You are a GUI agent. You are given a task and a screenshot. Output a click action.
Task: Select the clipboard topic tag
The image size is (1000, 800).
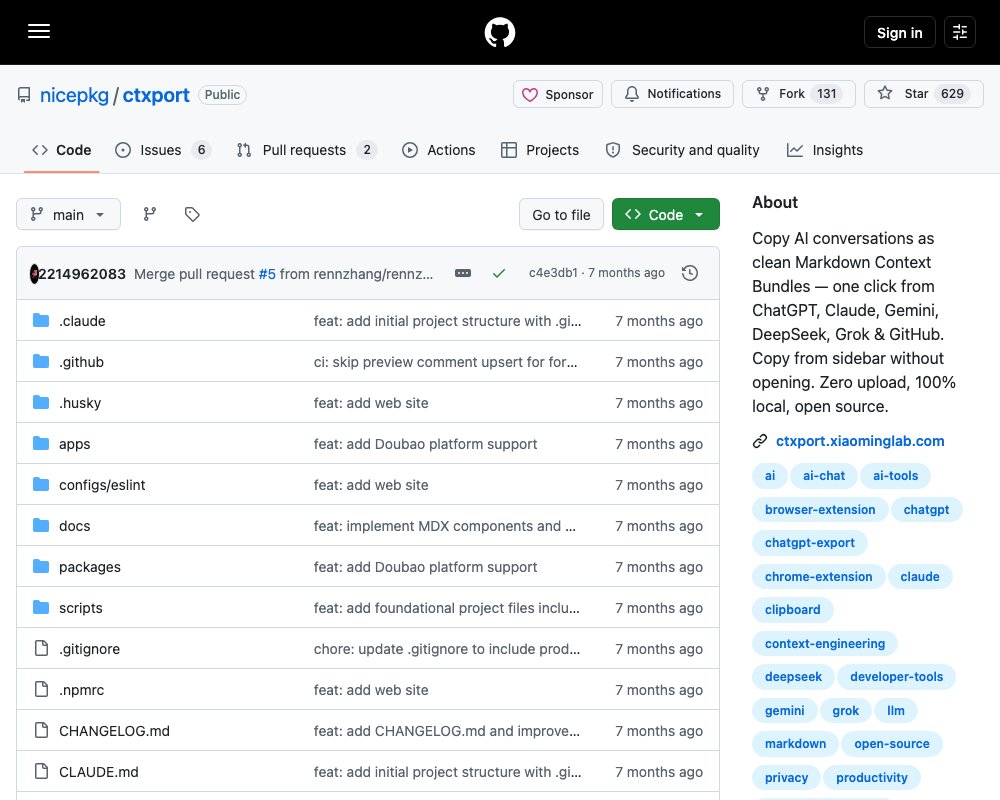click(x=793, y=609)
